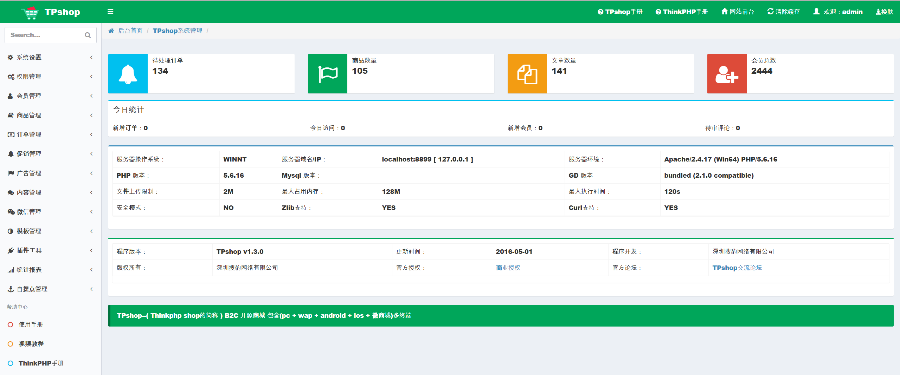Click the 105 count beside the flag
The height and width of the screenshot is (375, 900).
tap(360, 71)
